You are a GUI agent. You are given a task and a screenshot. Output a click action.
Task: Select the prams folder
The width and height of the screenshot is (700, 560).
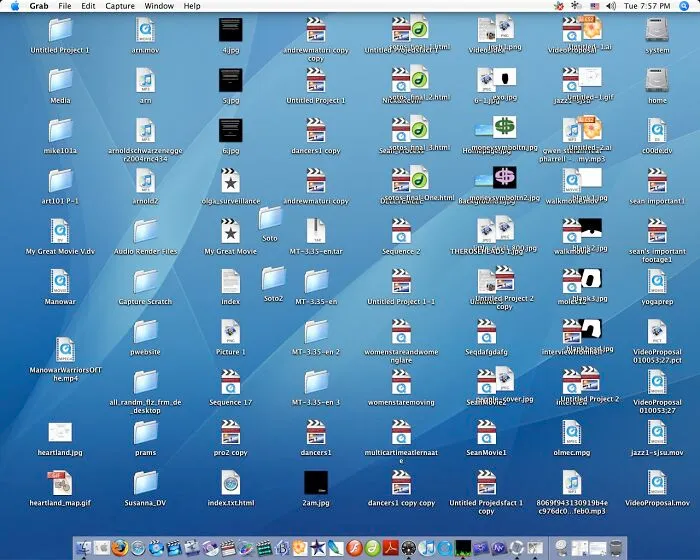tap(146, 432)
